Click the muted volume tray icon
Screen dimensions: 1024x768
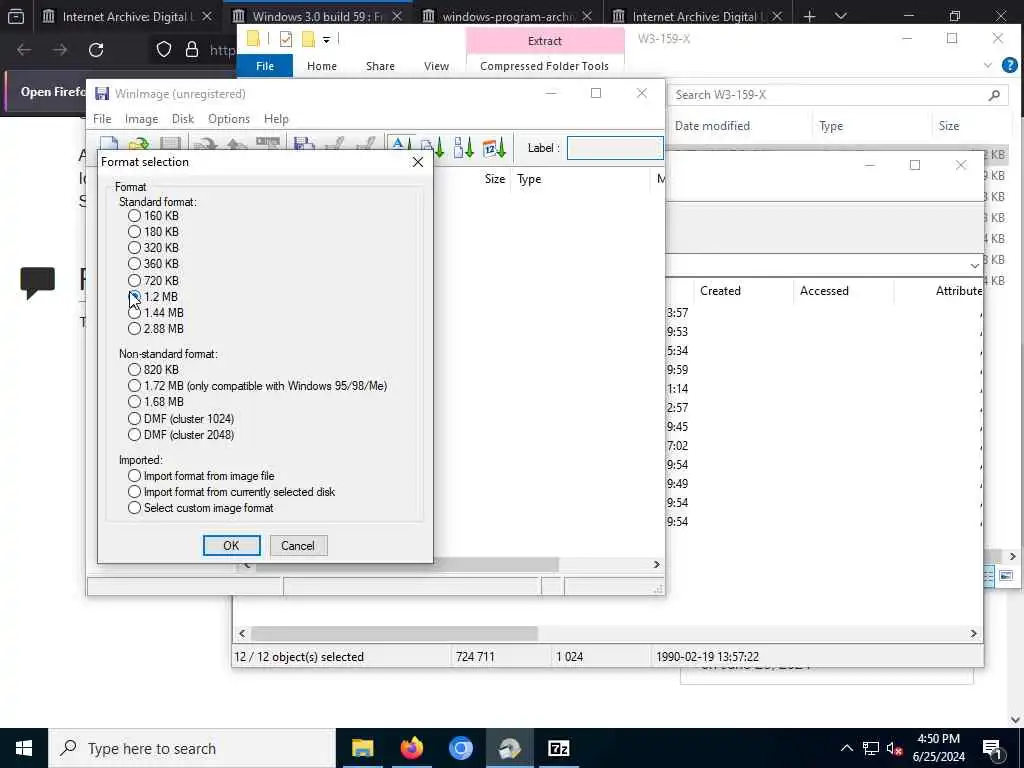click(x=894, y=748)
